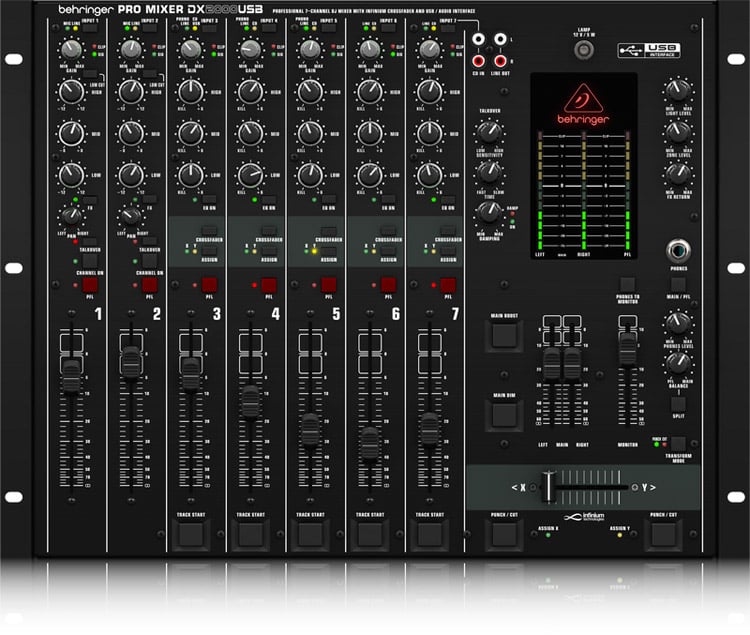Click the right red LINE OUT RCA jack
The height and width of the screenshot is (635, 750).
point(500,61)
